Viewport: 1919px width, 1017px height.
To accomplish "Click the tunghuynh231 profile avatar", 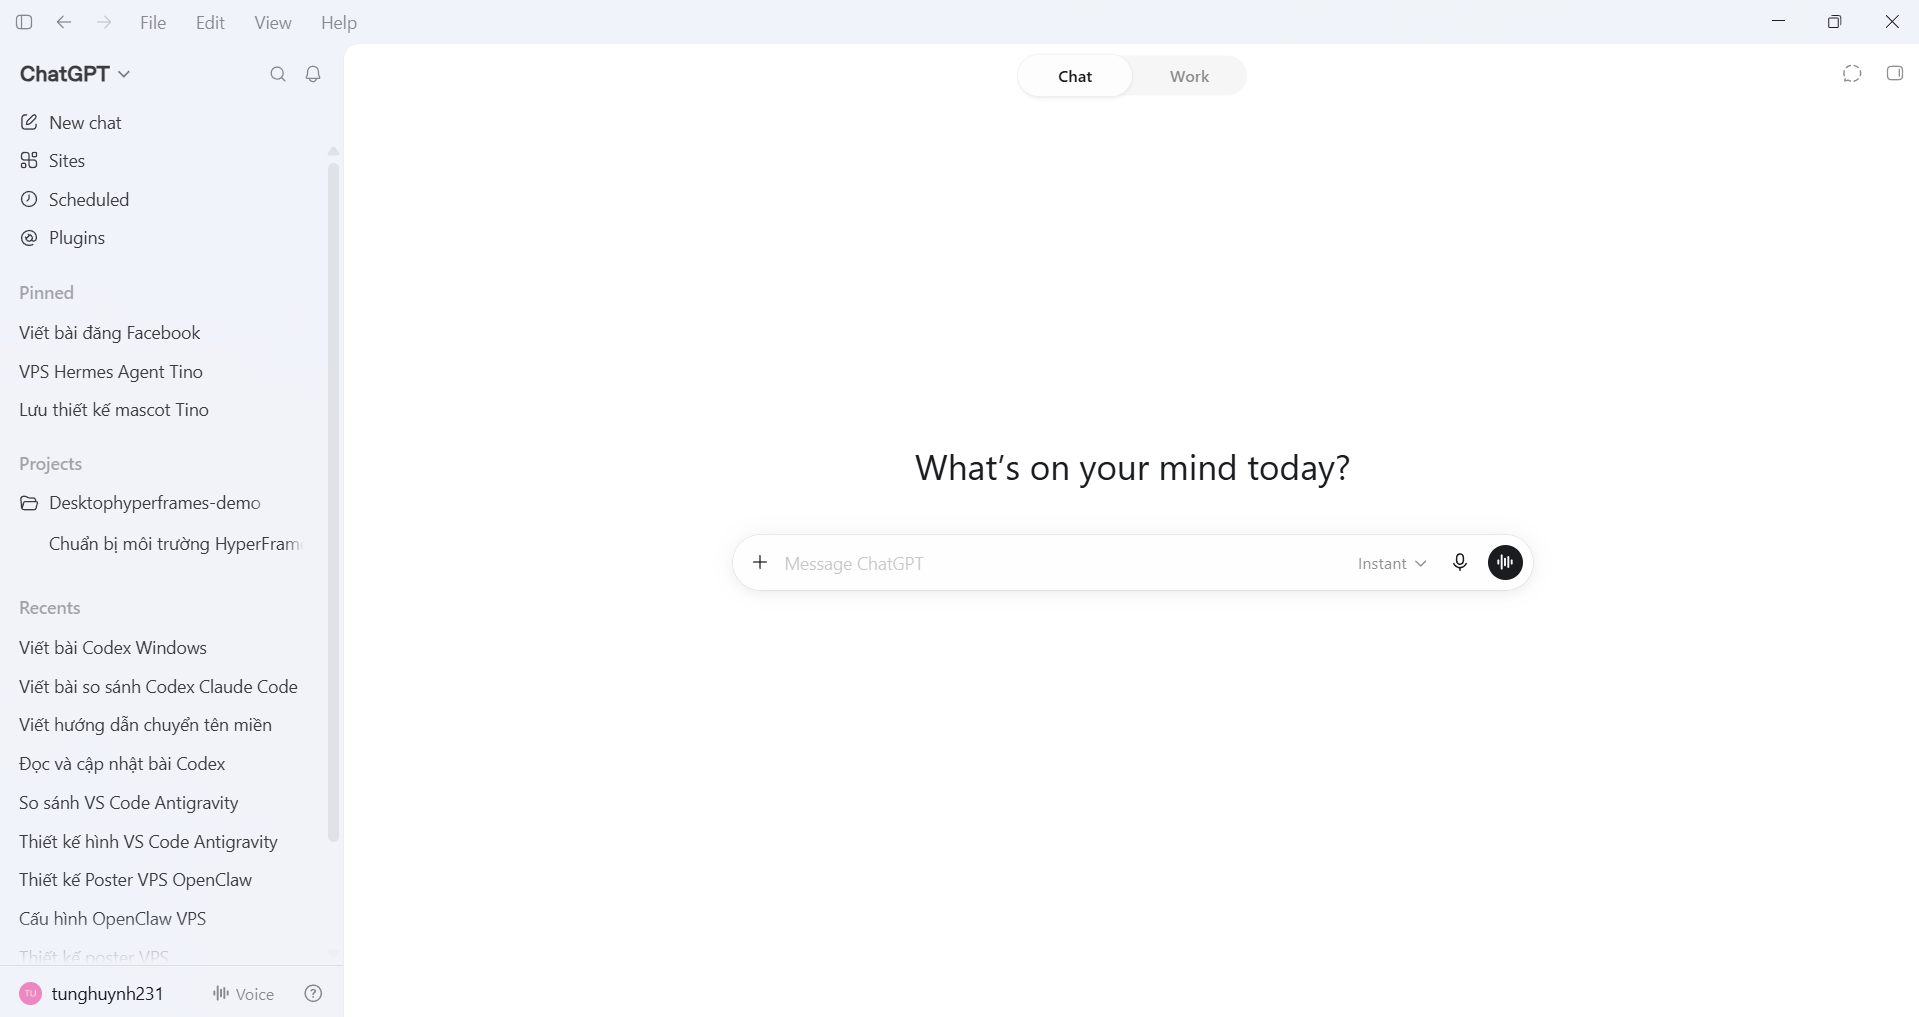I will click(x=31, y=993).
